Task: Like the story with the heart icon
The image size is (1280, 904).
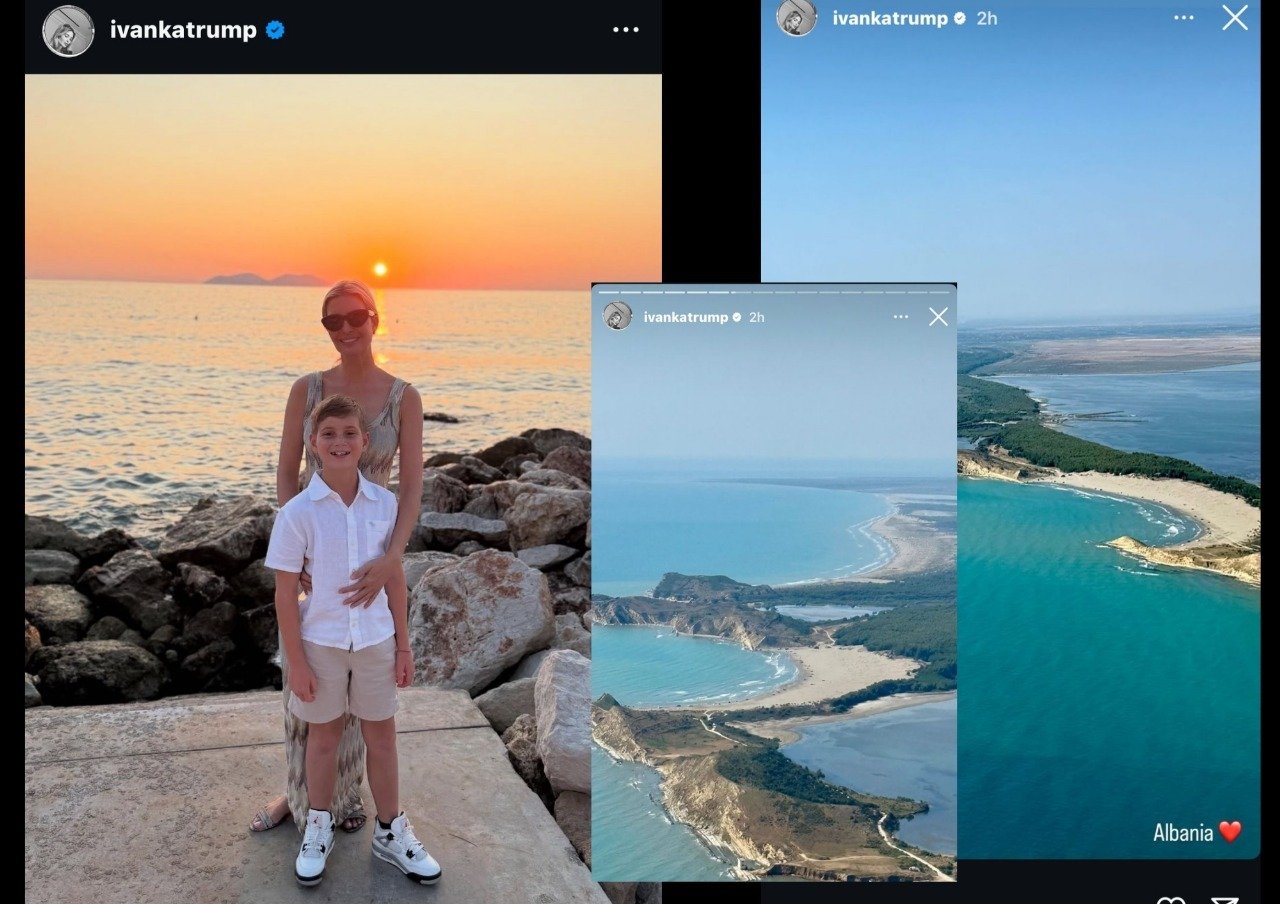Action: pos(1171,899)
